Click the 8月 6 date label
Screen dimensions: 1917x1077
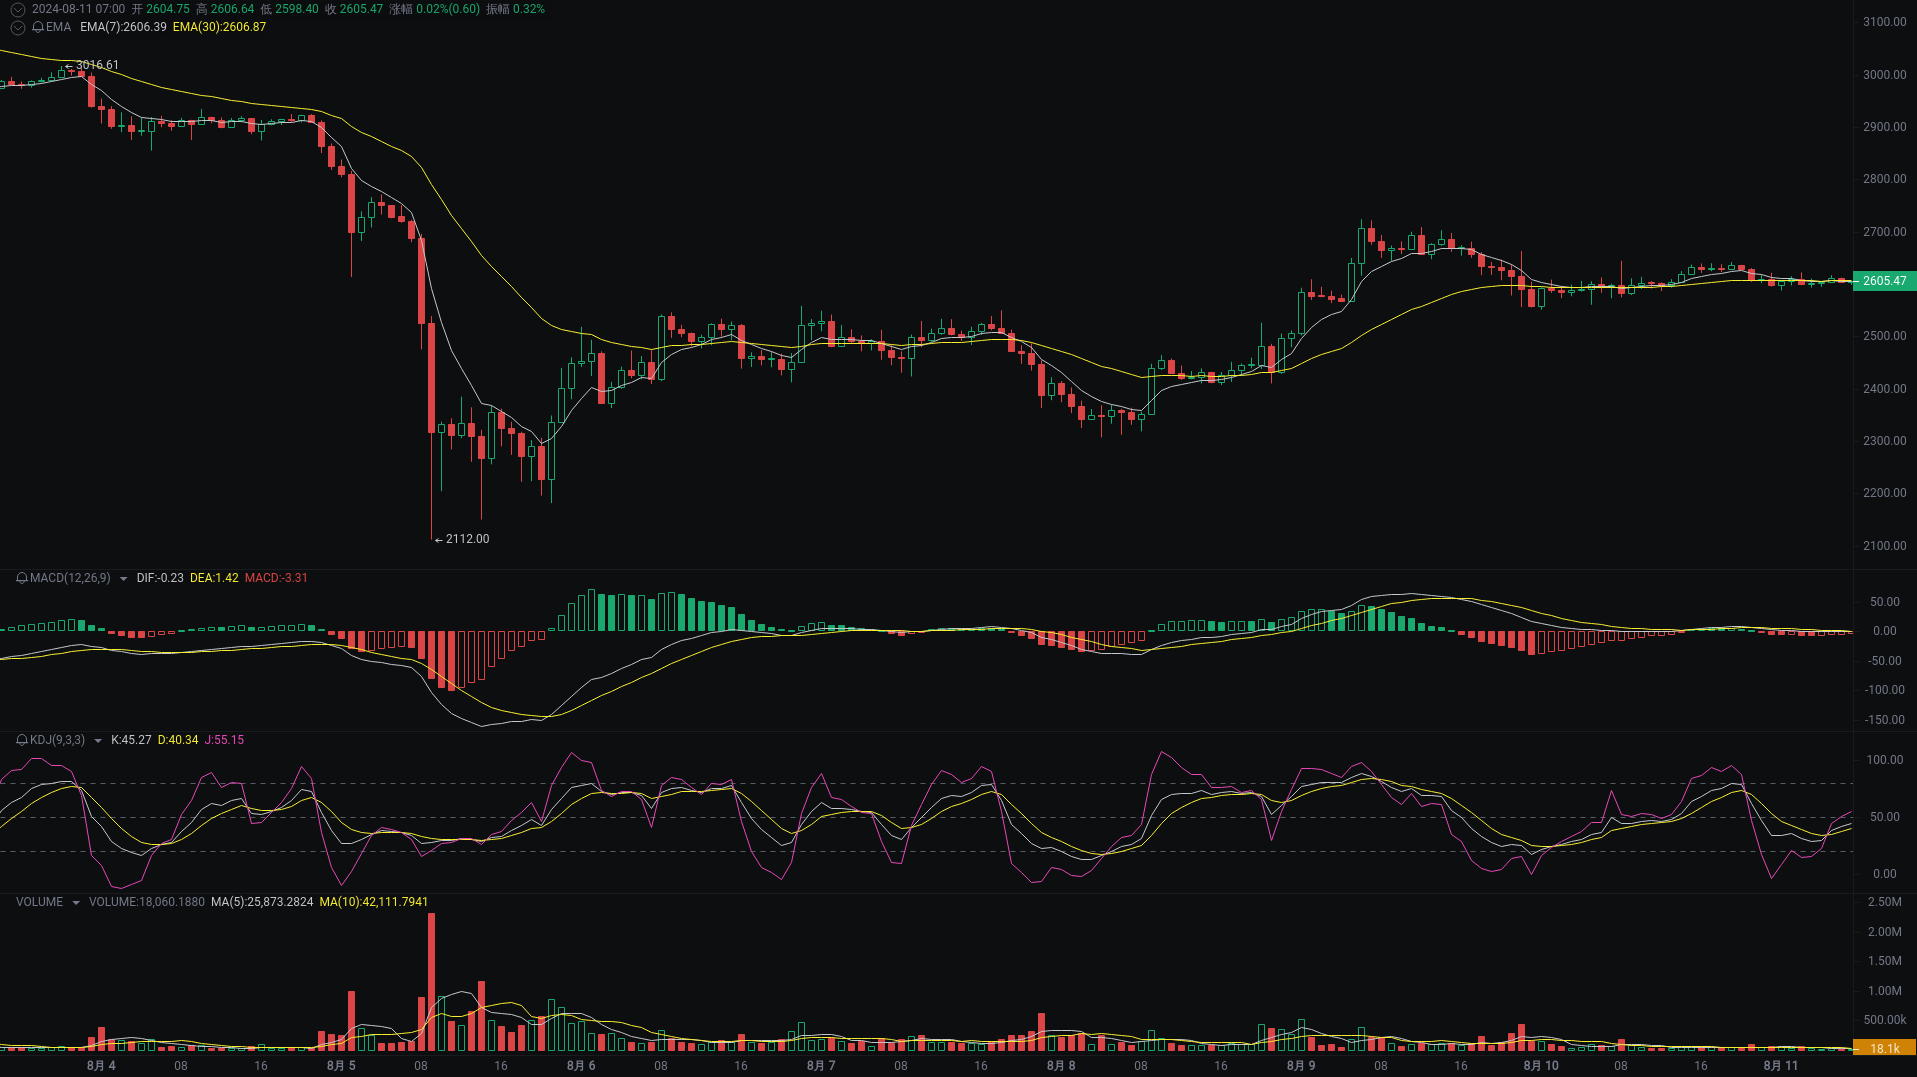[581, 1066]
